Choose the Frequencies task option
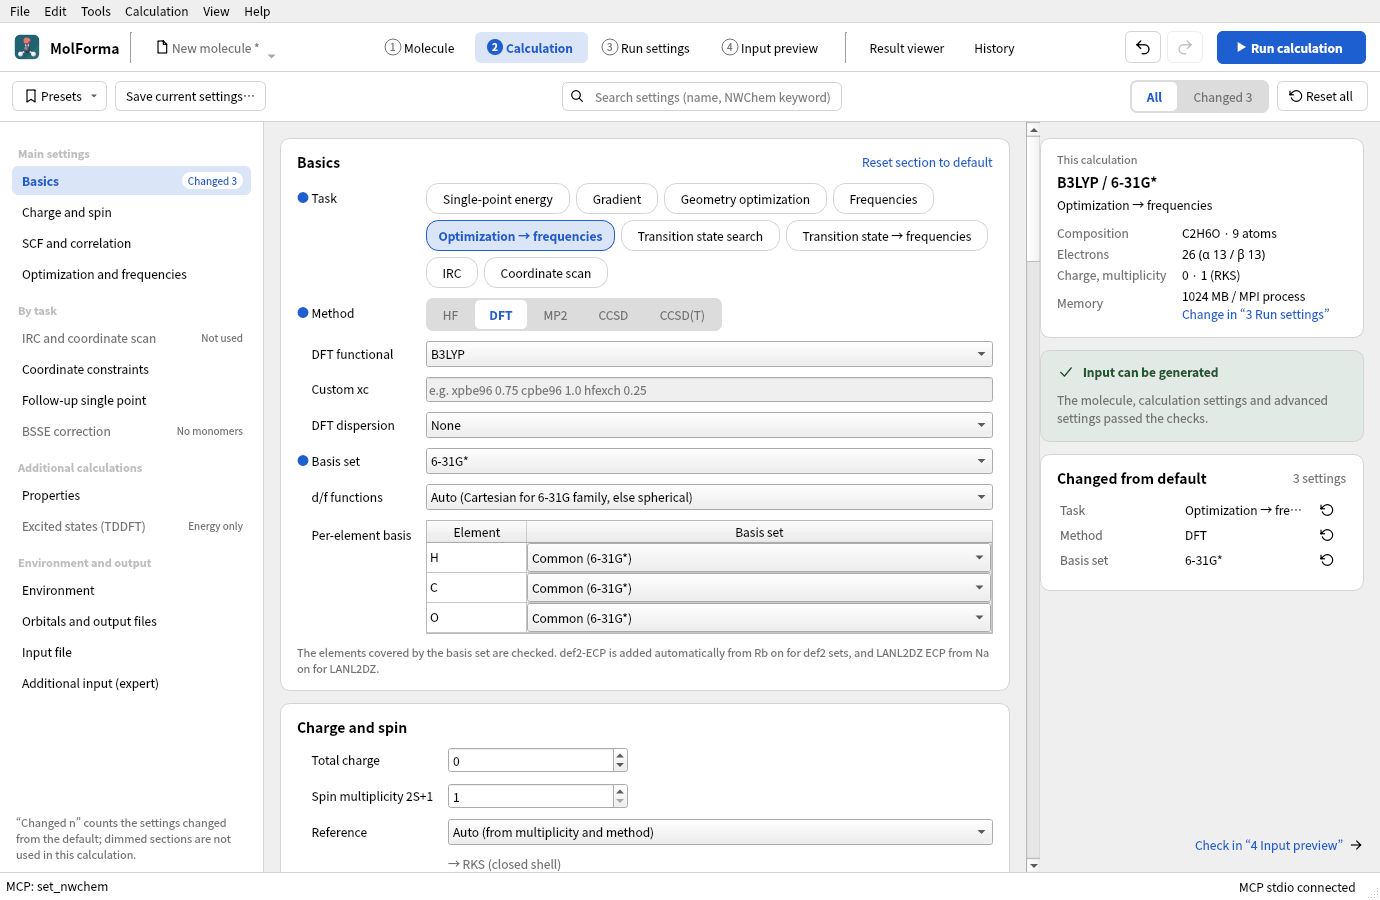1380x900 pixels. coord(883,199)
